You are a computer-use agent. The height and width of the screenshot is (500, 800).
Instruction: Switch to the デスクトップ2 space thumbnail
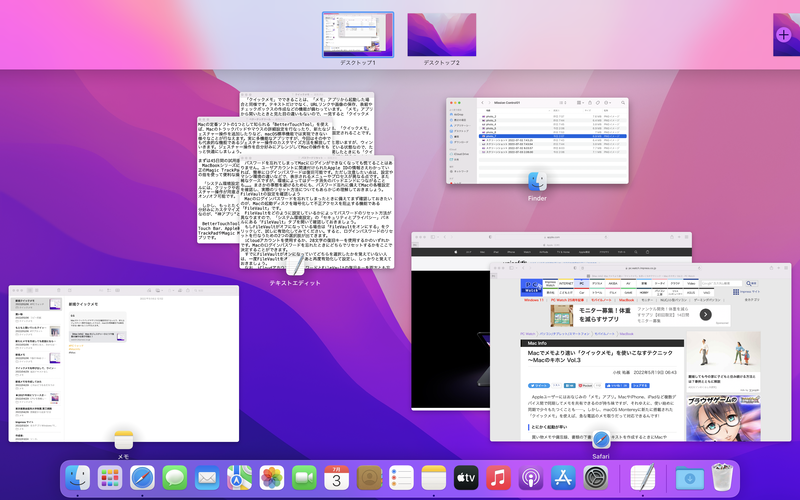[442, 35]
